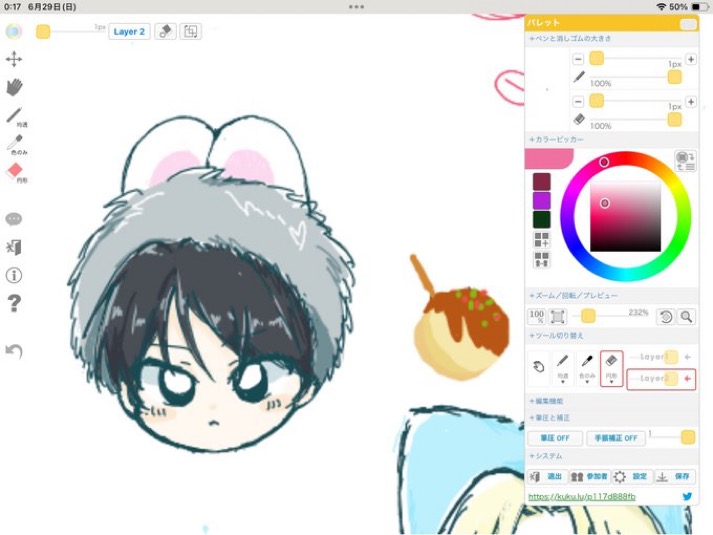Click 保存 save button

pyautogui.click(x=675, y=476)
